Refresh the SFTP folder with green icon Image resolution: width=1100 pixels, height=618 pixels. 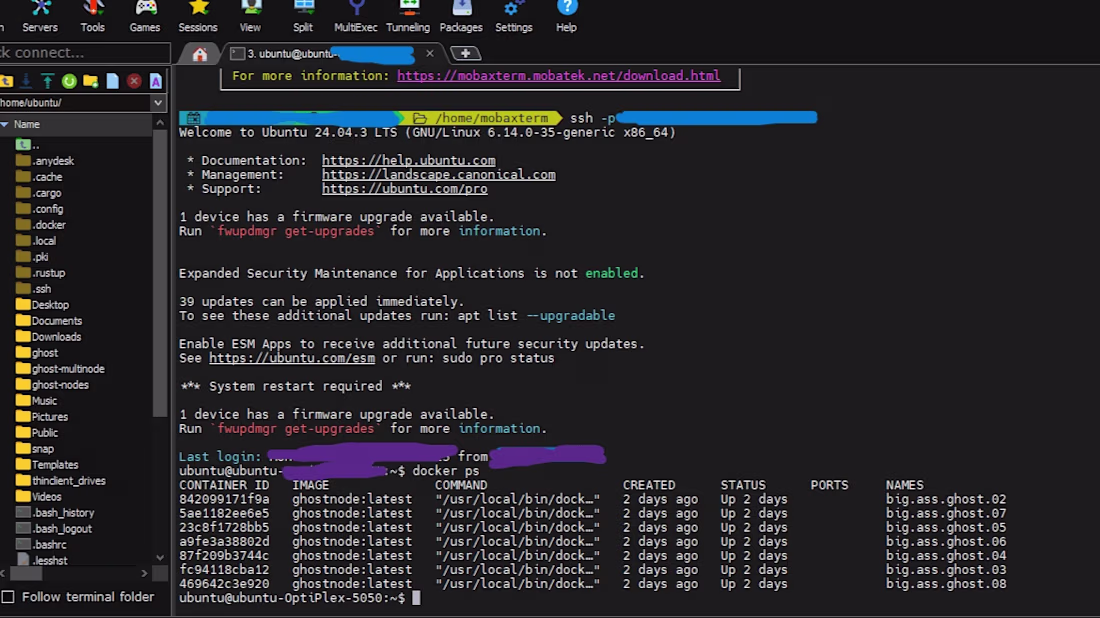pyautogui.click(x=69, y=81)
